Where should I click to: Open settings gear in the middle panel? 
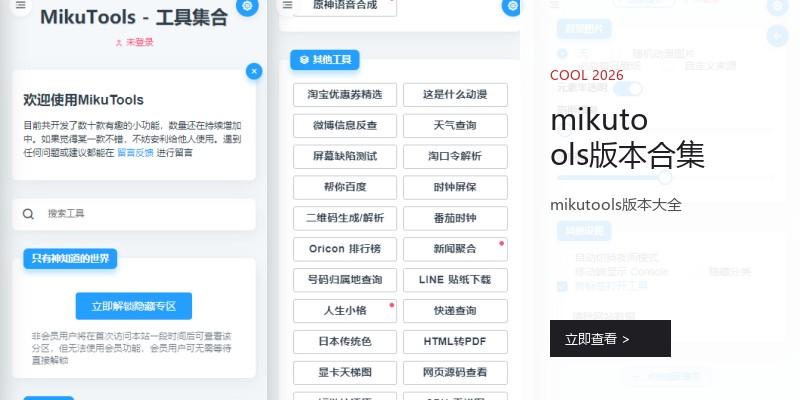pos(512,6)
